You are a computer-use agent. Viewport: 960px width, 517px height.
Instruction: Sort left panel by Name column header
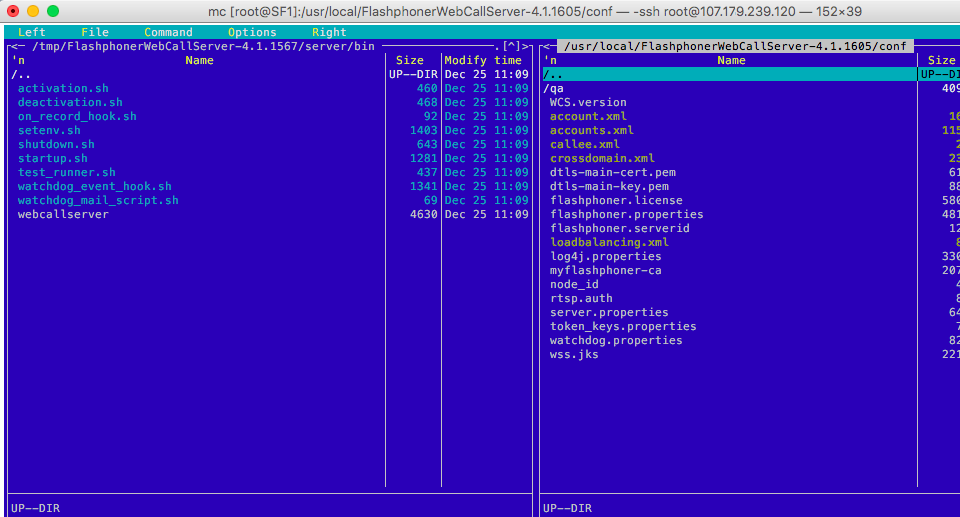(x=200, y=61)
